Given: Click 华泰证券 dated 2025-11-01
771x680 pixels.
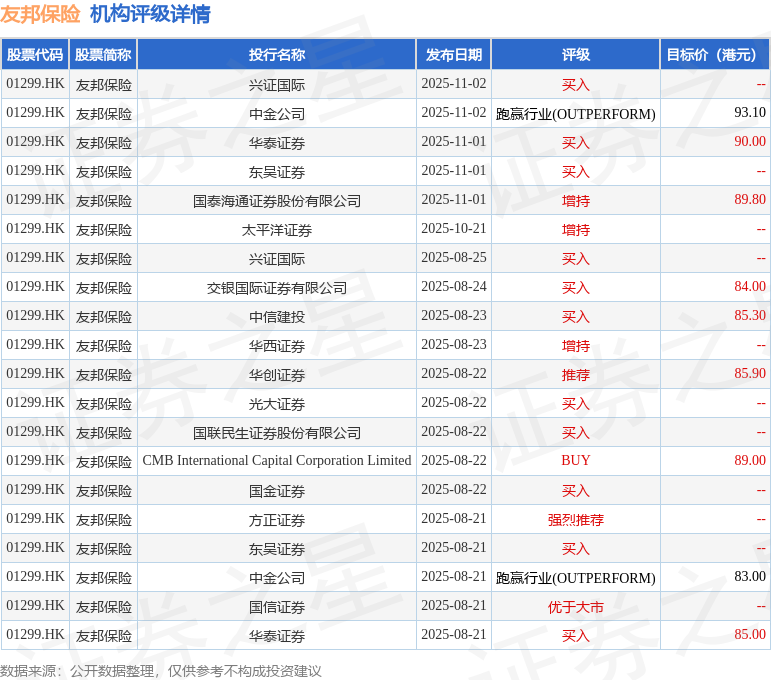Looking at the screenshot, I should (x=277, y=143).
